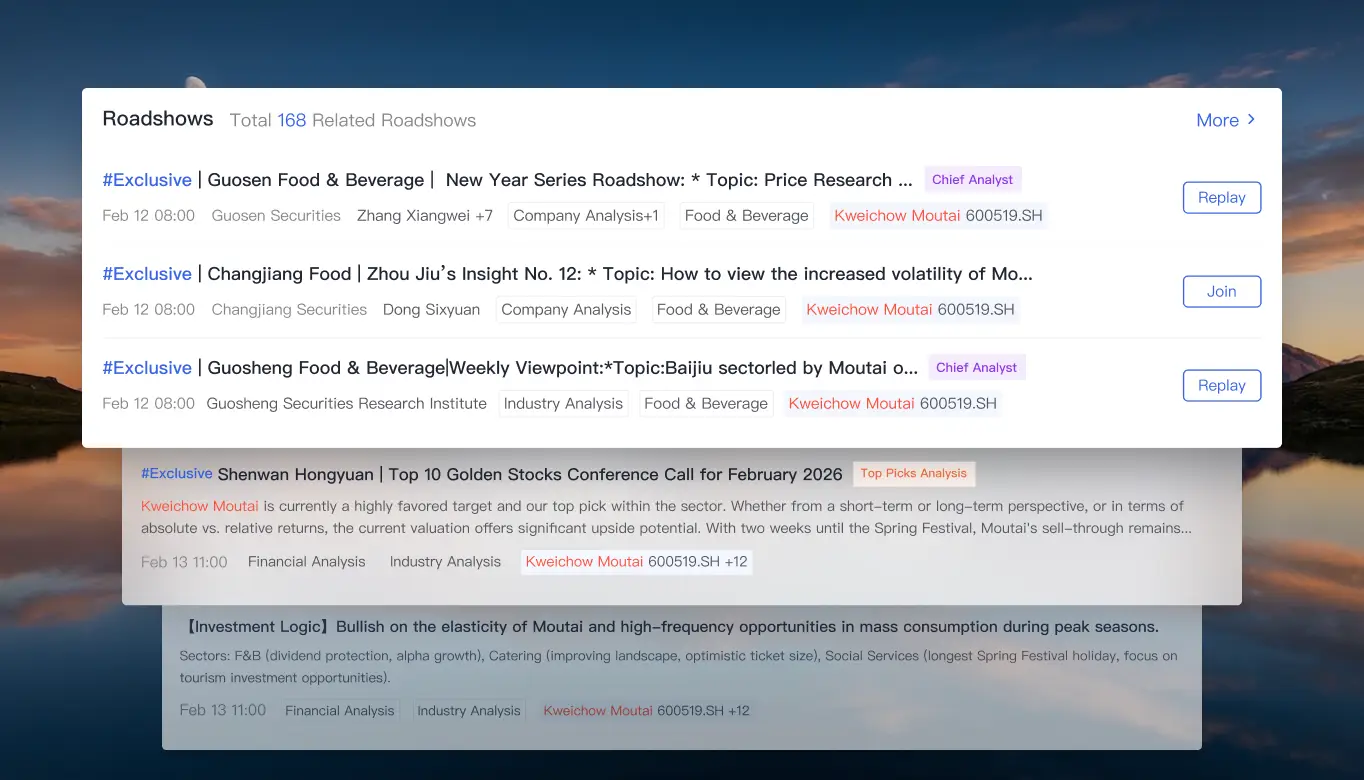Screen dimensions: 1364x780
Task: Click Feb 12 08:00 date in Guosen row
Action: [149, 216]
